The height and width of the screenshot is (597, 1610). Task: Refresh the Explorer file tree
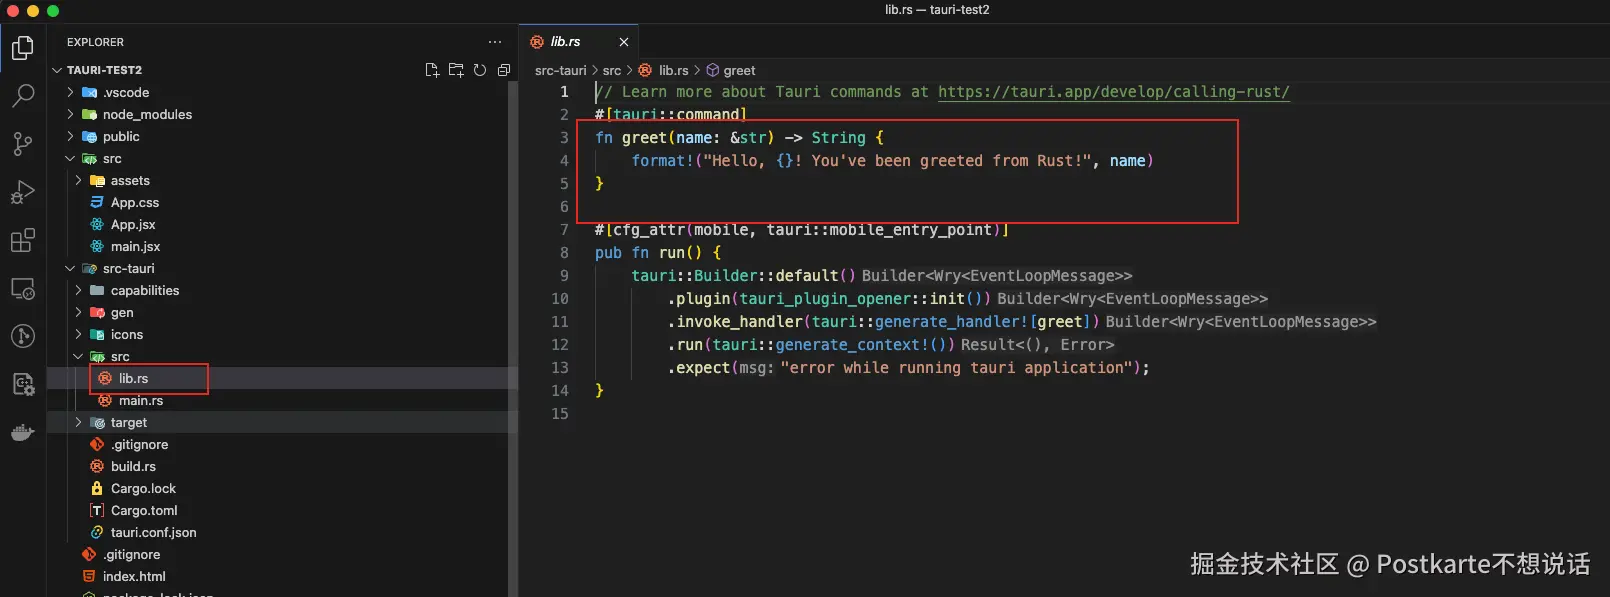click(480, 70)
